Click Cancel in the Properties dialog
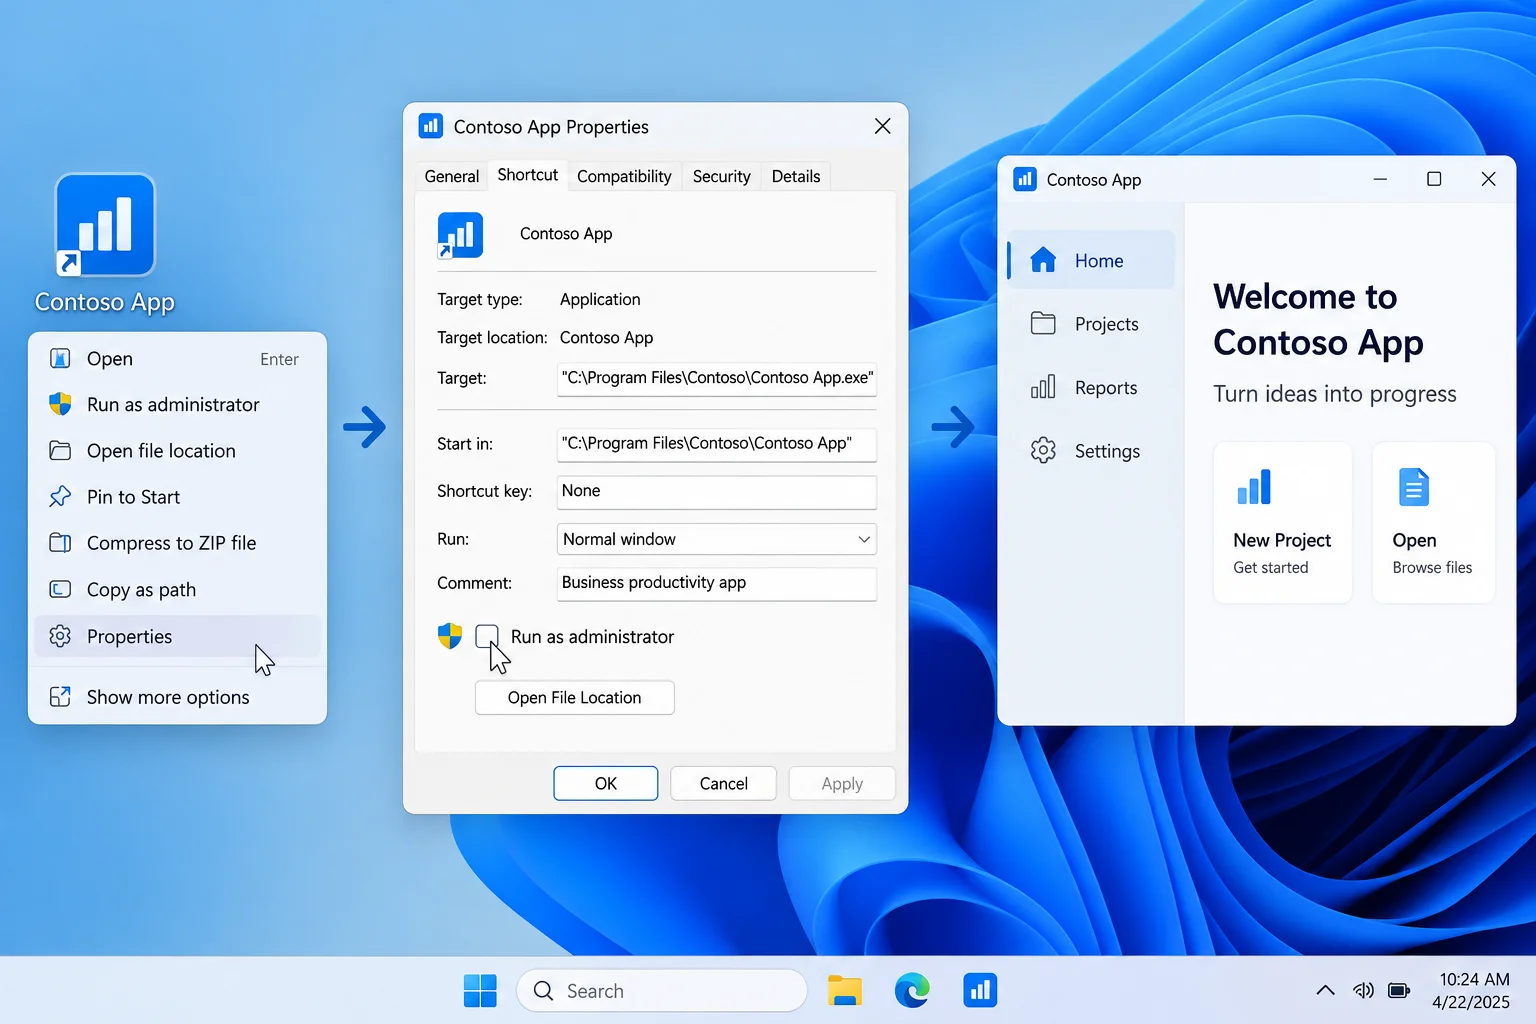1536x1024 pixels. pos(723,784)
